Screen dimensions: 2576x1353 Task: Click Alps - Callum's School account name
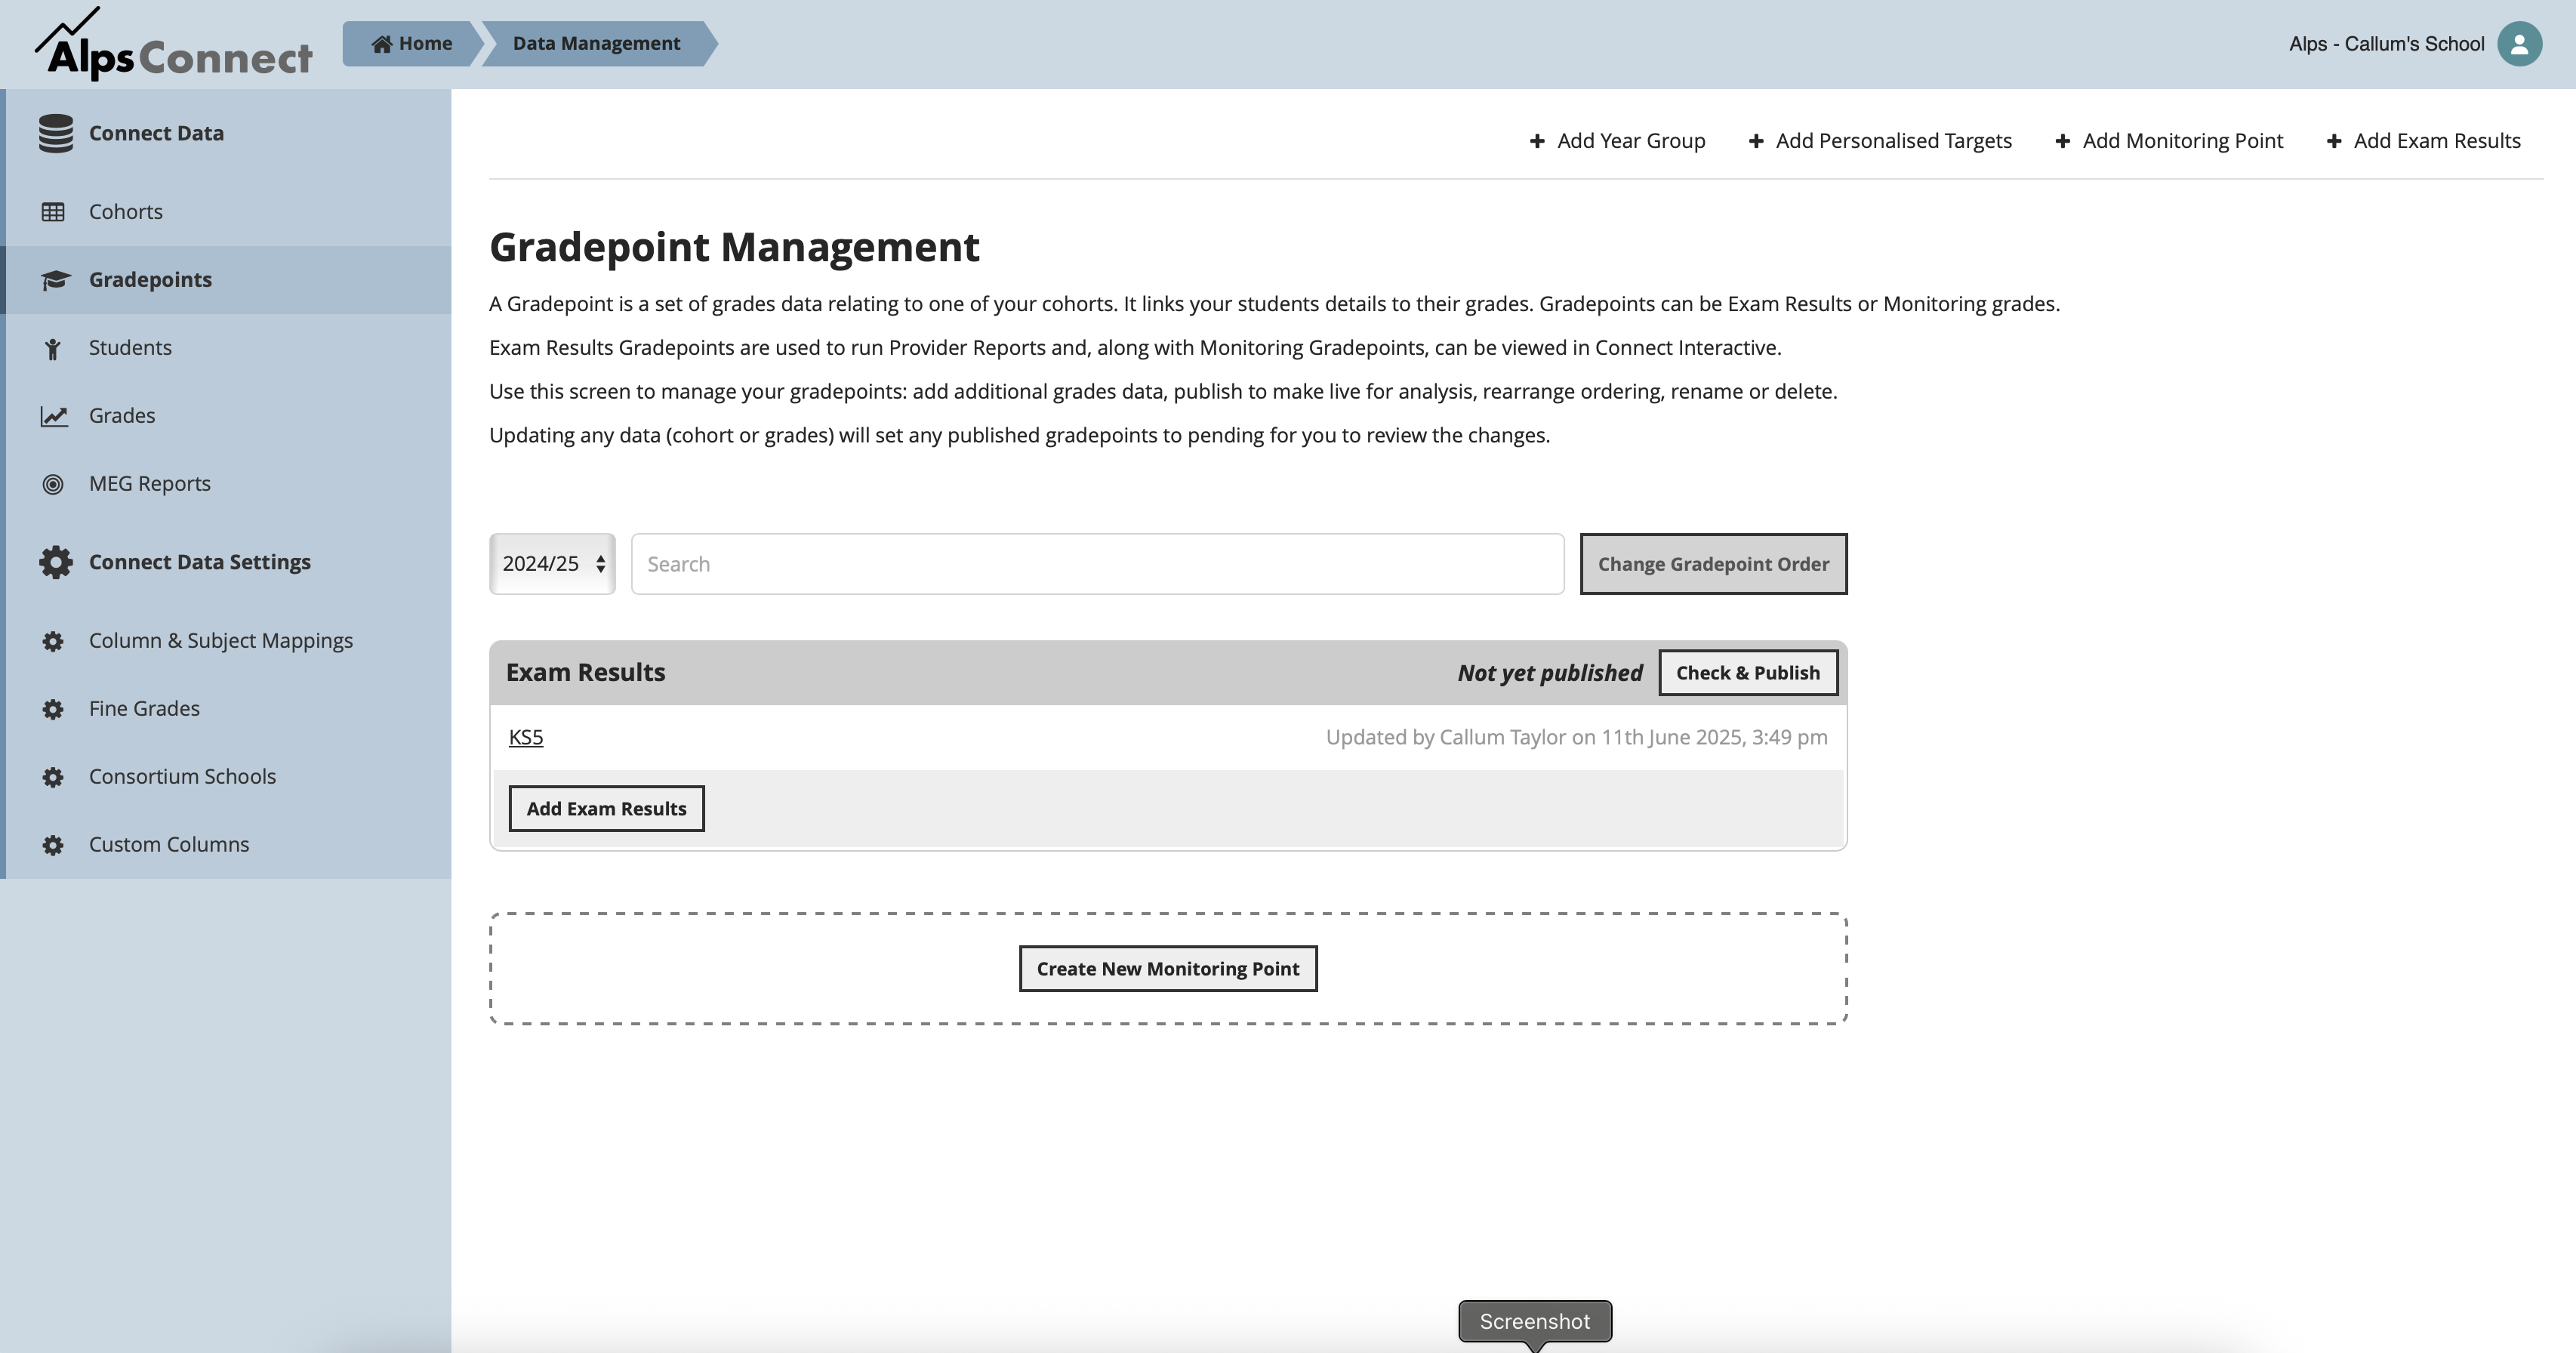[x=2386, y=44]
